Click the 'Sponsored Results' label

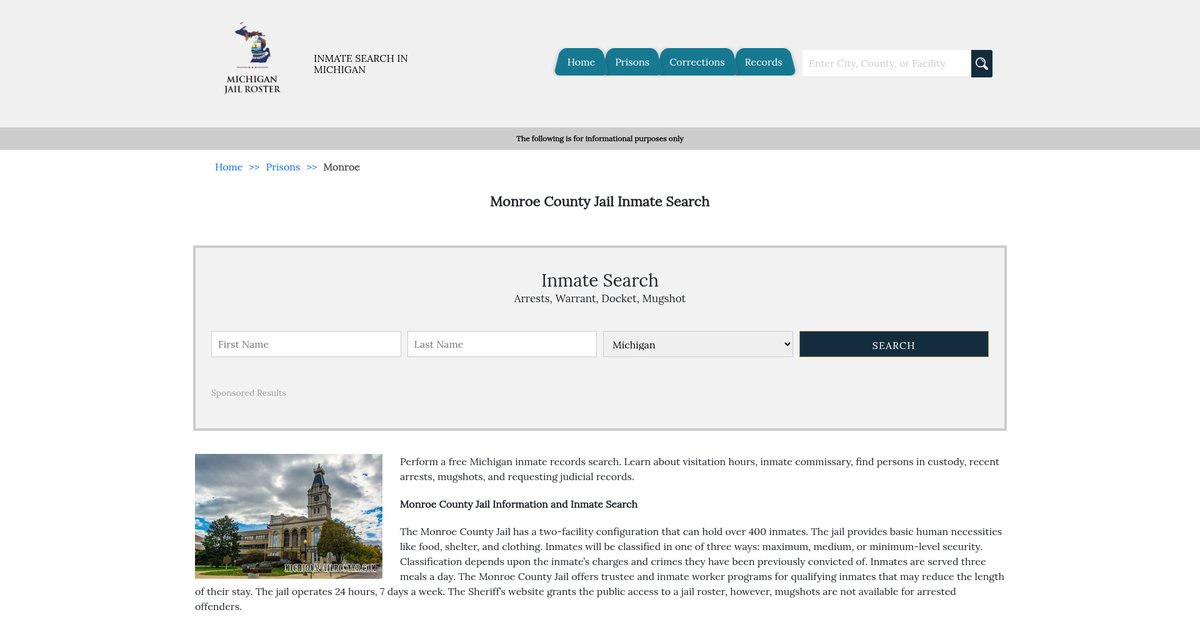point(249,393)
